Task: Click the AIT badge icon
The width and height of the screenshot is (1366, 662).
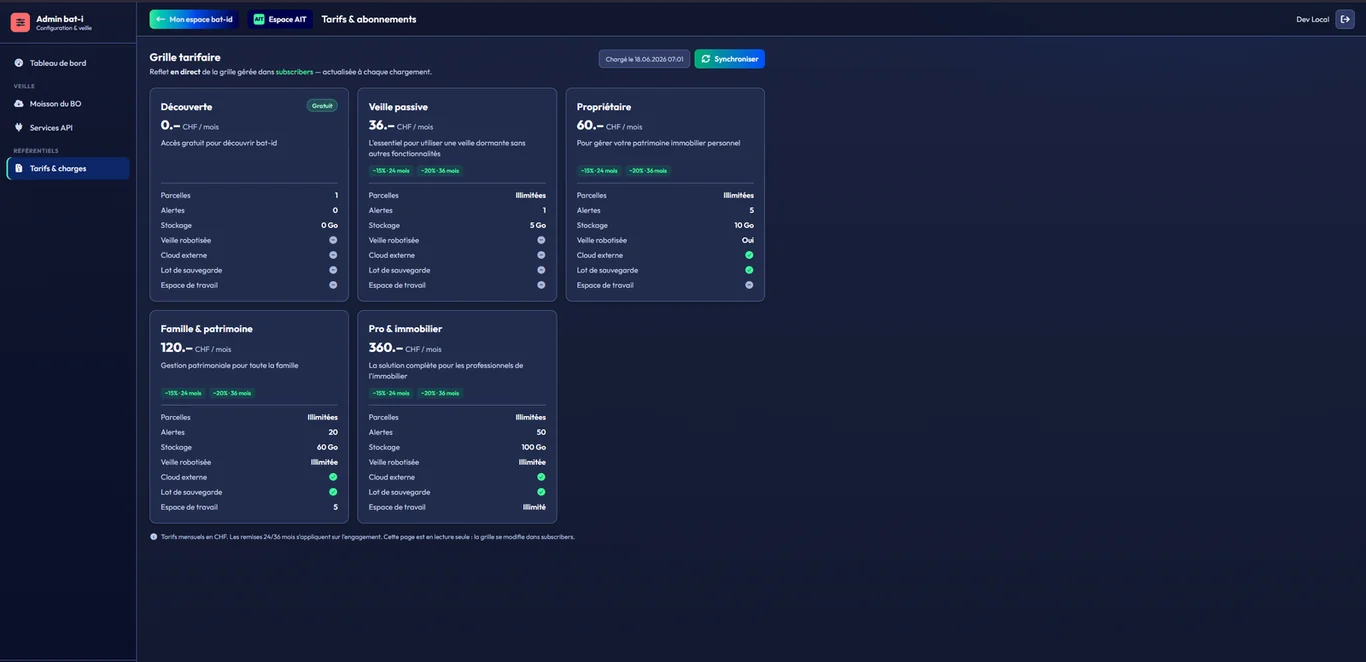Action: click(259, 19)
